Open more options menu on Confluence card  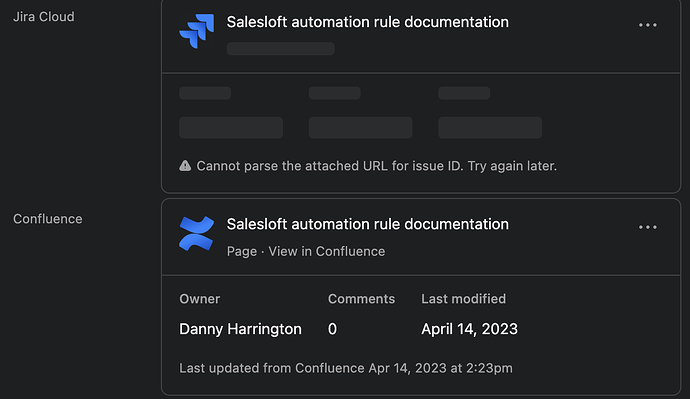click(x=647, y=227)
